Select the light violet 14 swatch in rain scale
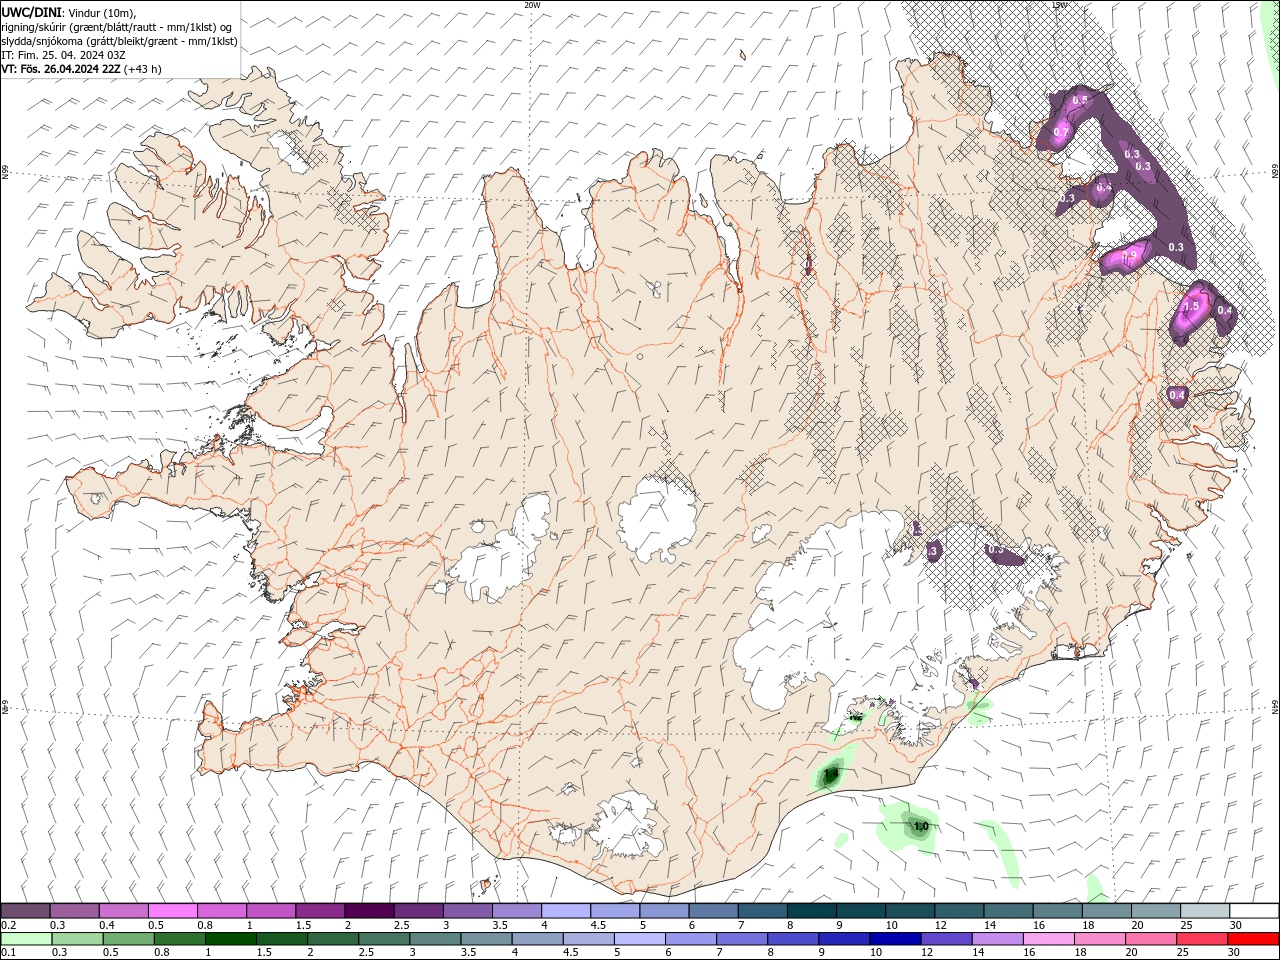This screenshot has width=1280, height=960. [998, 939]
